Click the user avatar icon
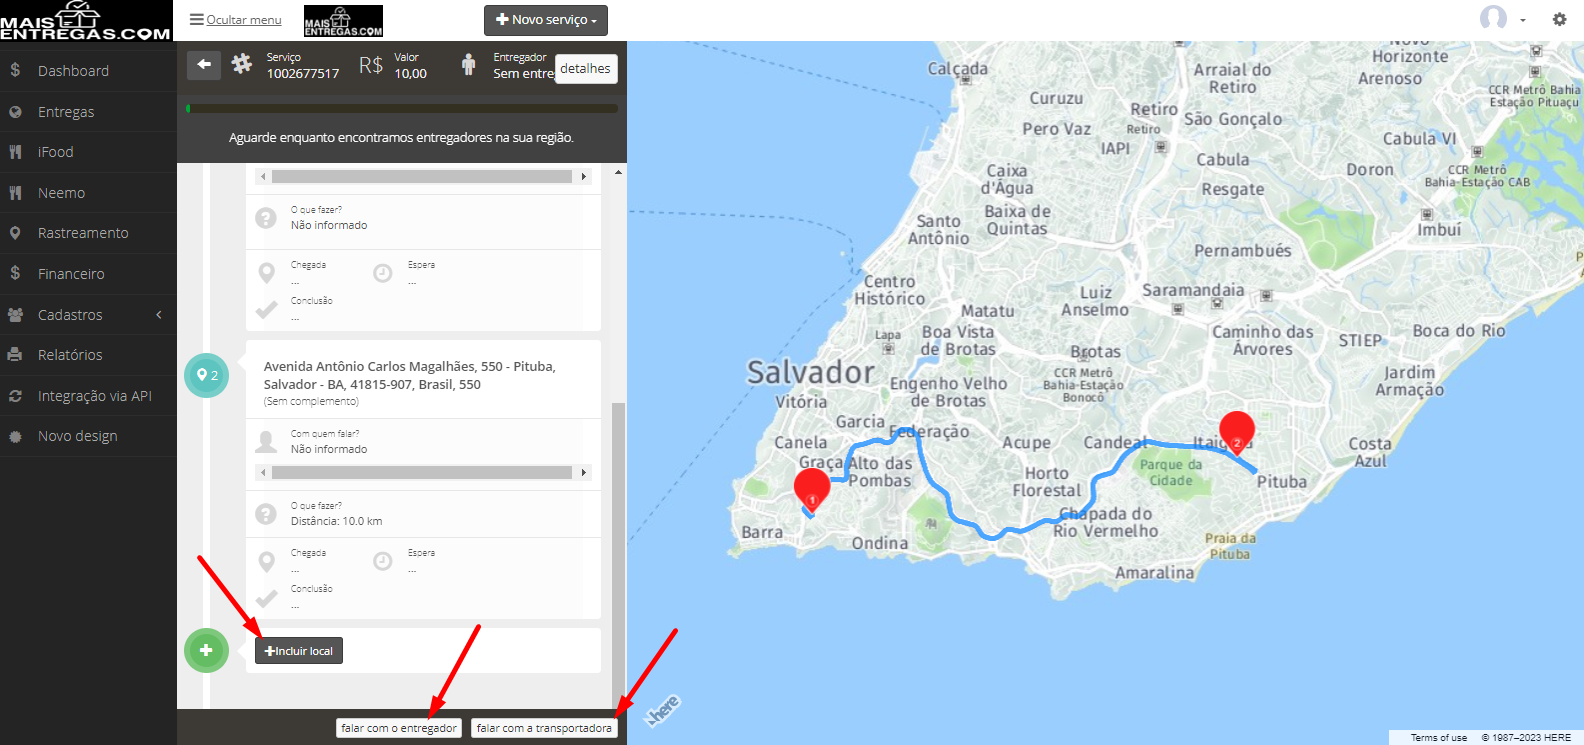 click(x=1493, y=18)
